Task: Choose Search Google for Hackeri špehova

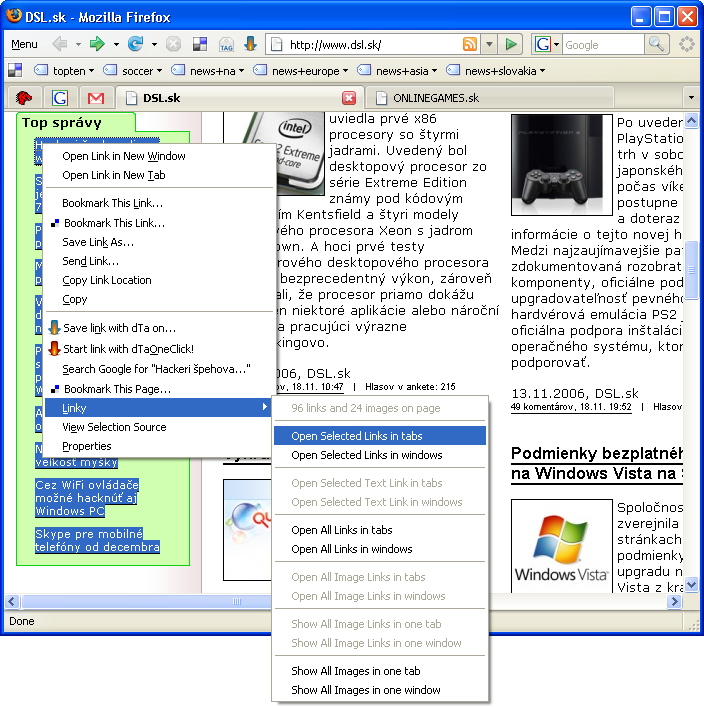Action: pyautogui.click(x=159, y=369)
